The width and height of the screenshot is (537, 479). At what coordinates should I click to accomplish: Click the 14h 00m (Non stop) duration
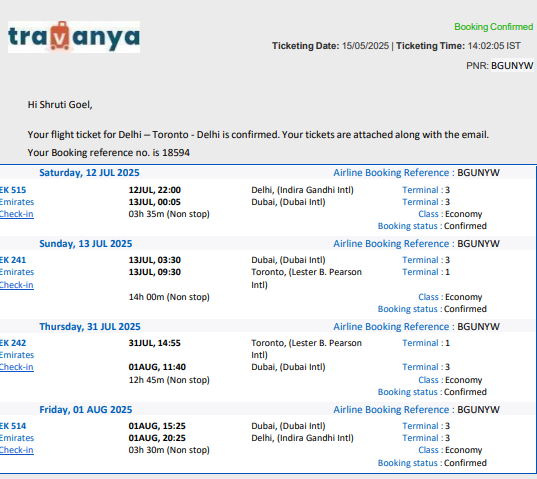(x=169, y=297)
